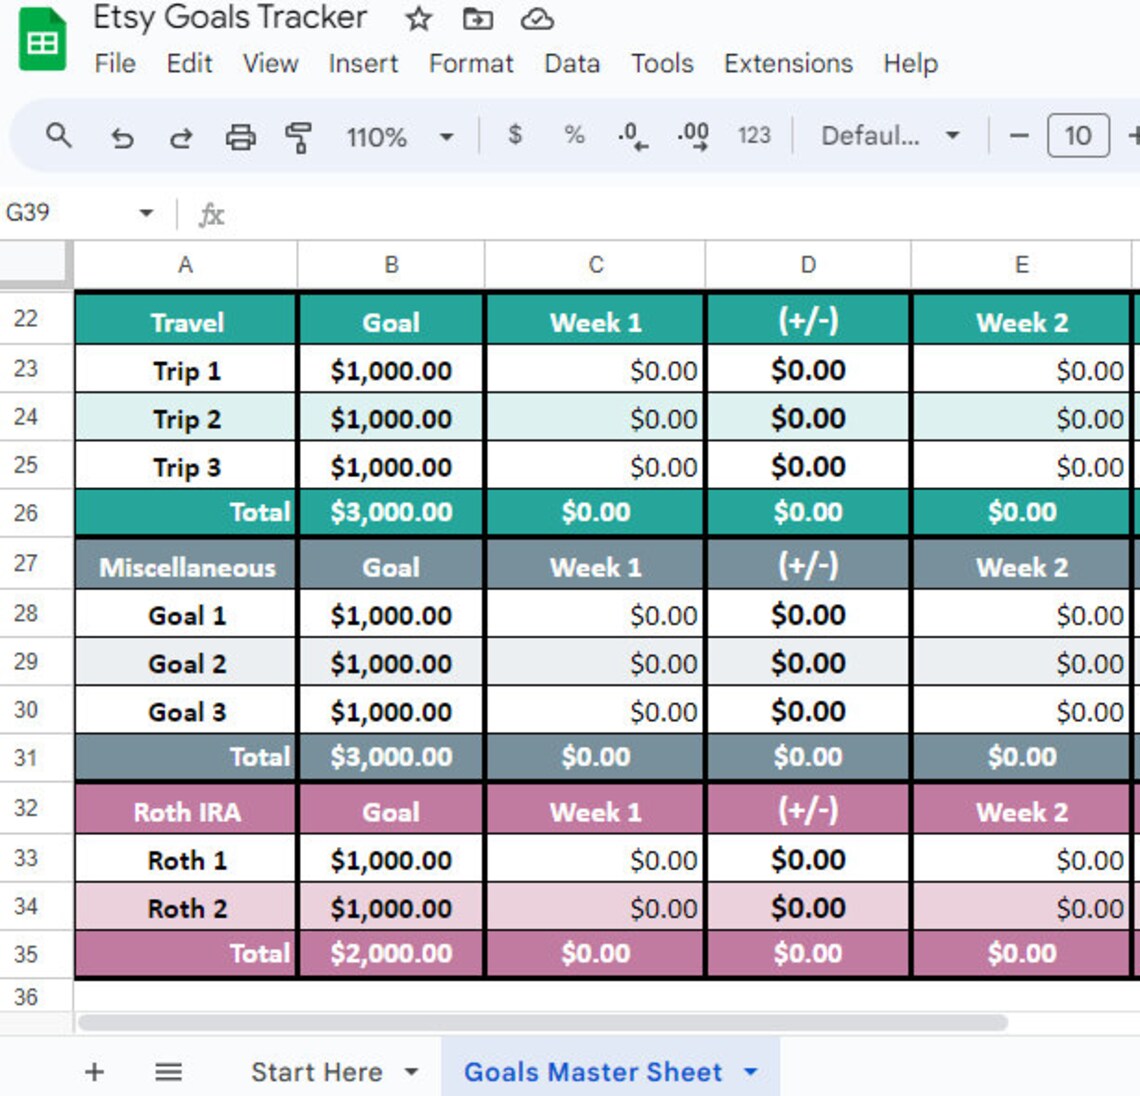Select the Undo icon

point(123,137)
